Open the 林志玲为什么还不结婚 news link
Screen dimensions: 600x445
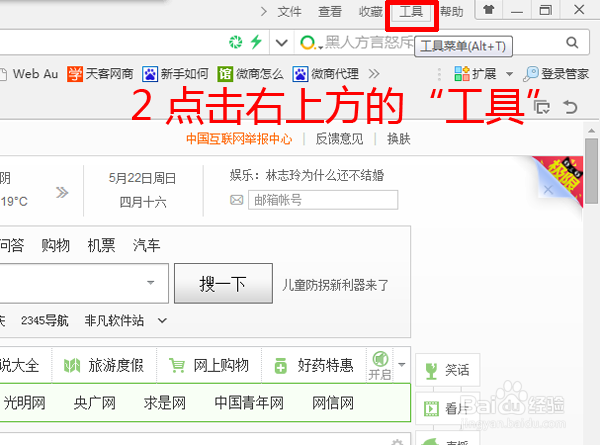325,176
